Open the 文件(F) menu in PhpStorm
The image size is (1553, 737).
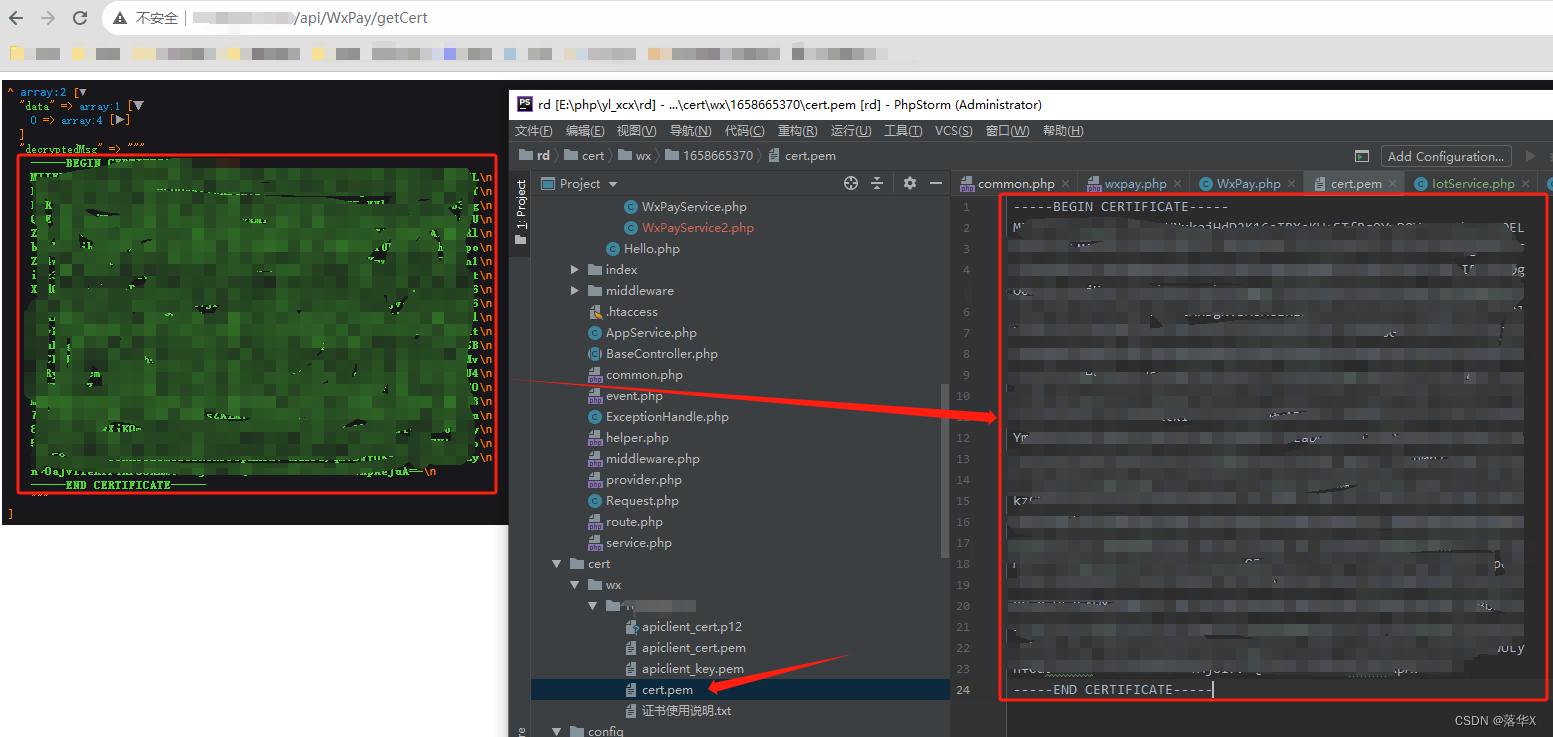(x=533, y=131)
